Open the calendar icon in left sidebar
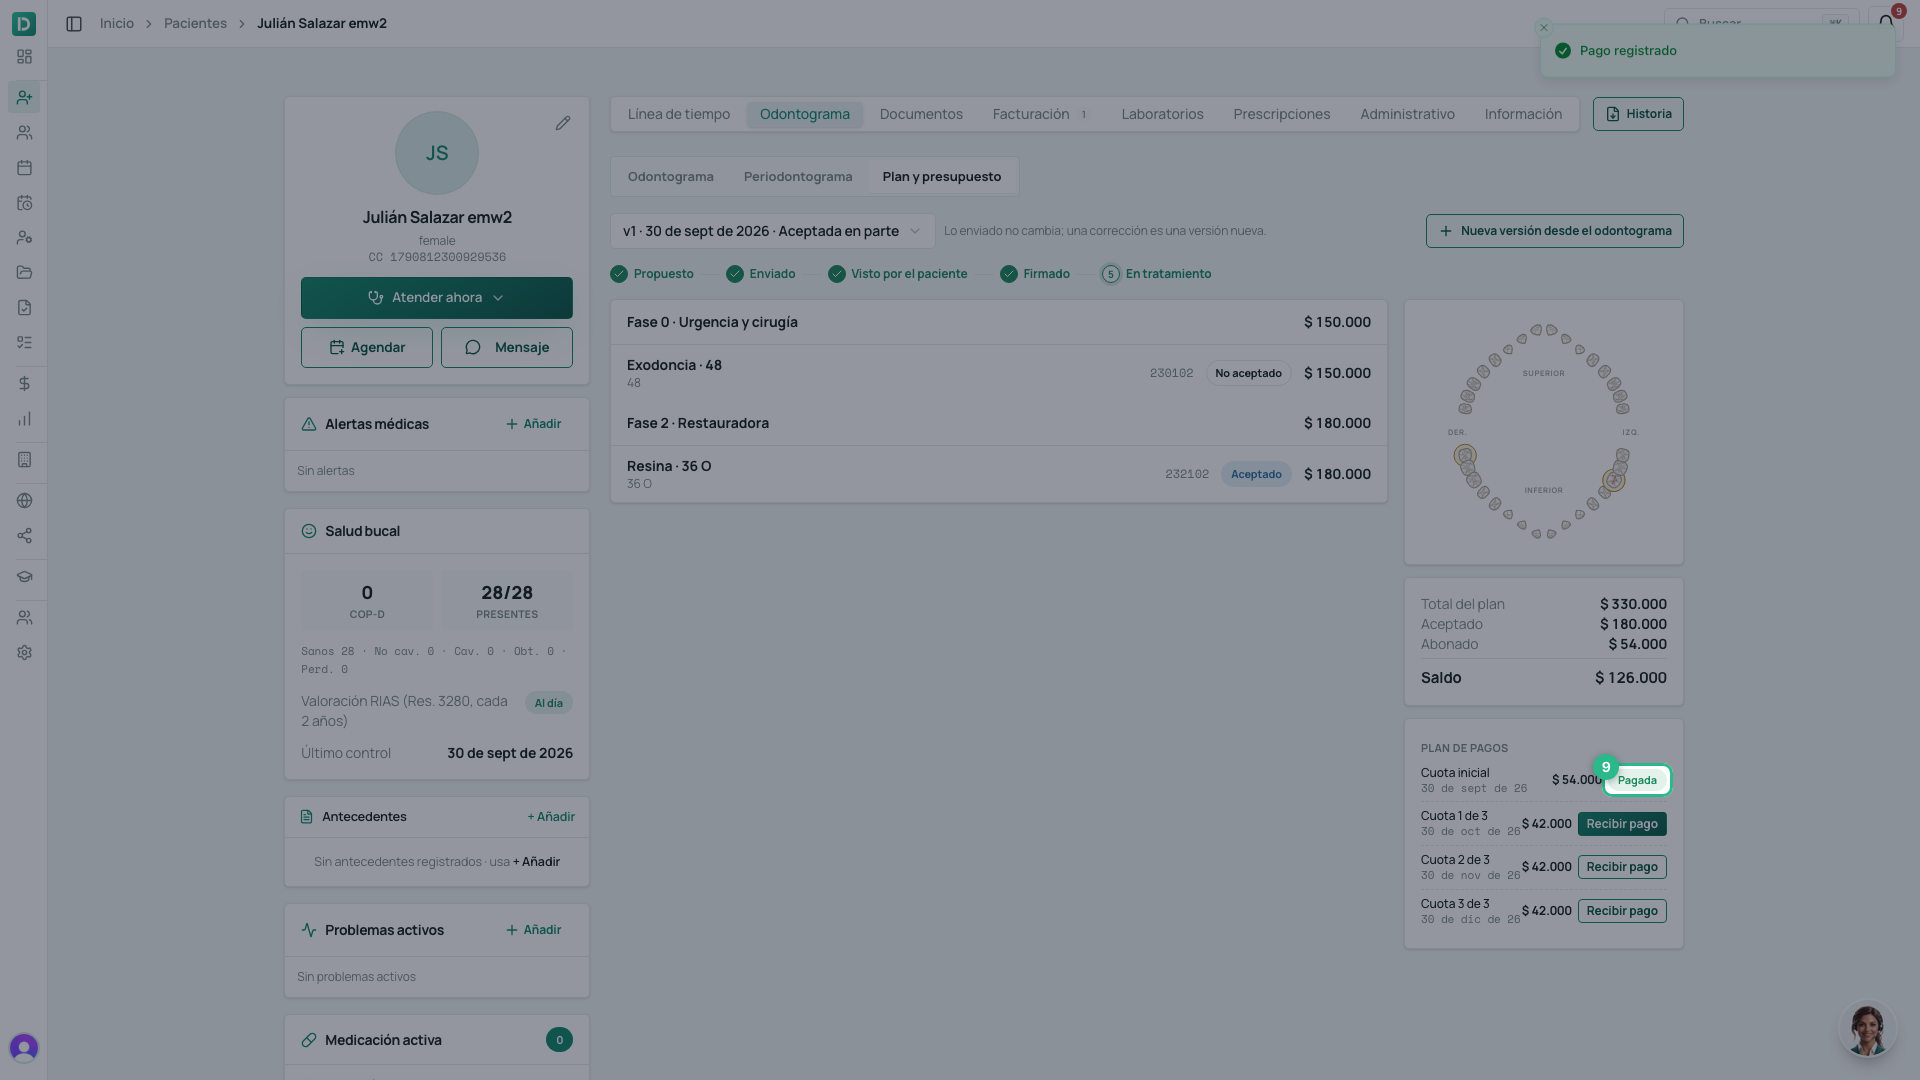The image size is (1920, 1080). click(25, 168)
